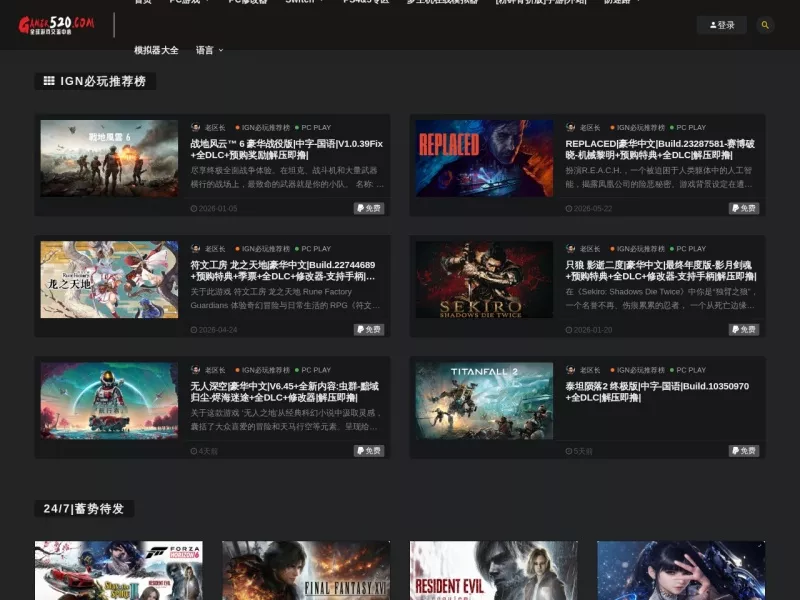Open the 无人深空 astronaut cover thumbnail
This screenshot has height=600, width=800.
(109, 401)
